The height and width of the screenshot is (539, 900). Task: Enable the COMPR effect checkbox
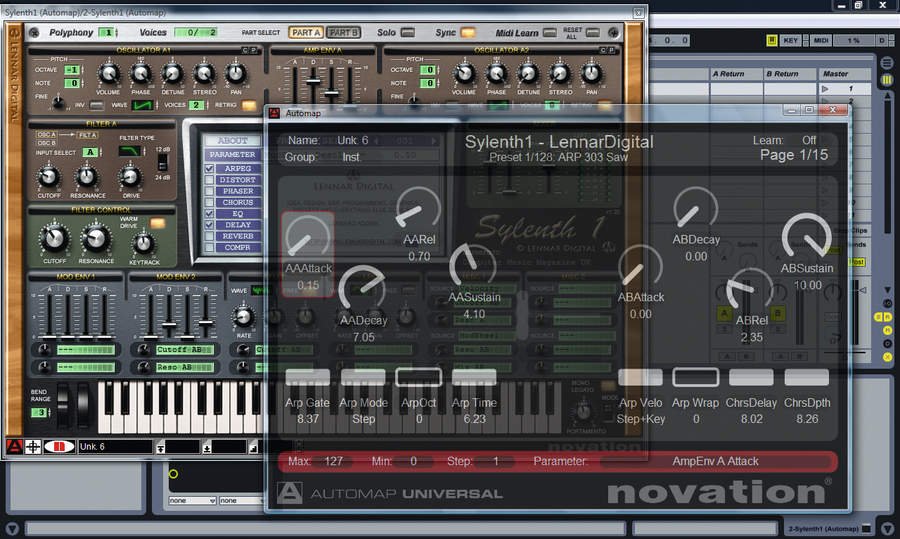[x=210, y=247]
